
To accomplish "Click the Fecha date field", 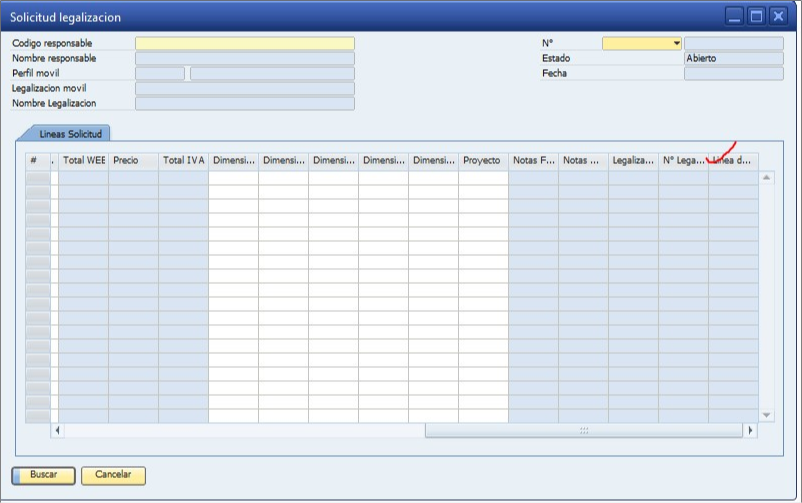I will pyautogui.click(x=733, y=74).
